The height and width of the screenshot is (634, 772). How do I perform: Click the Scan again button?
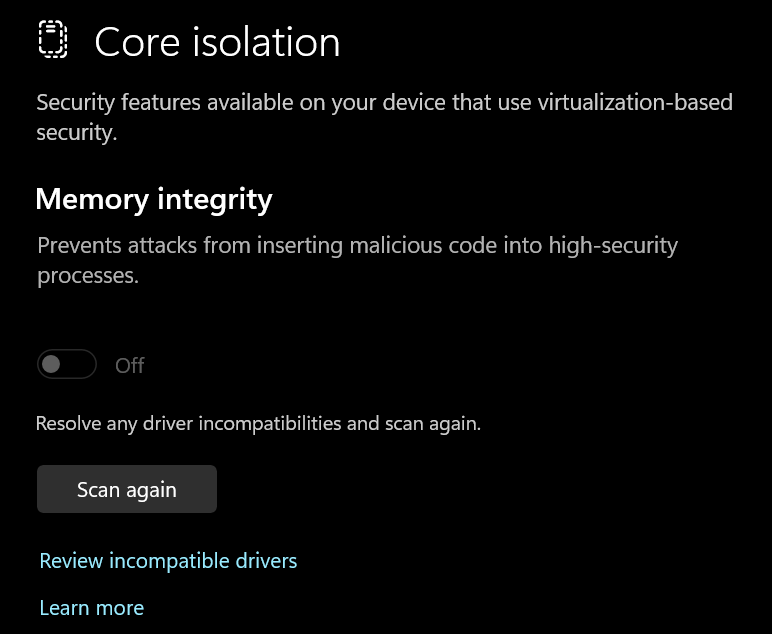coord(127,490)
